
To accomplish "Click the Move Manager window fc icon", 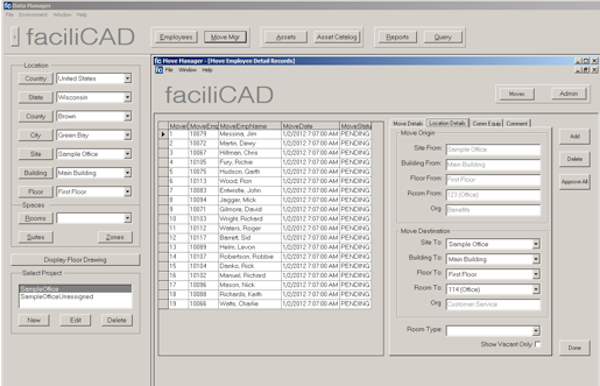I will 158,61.
